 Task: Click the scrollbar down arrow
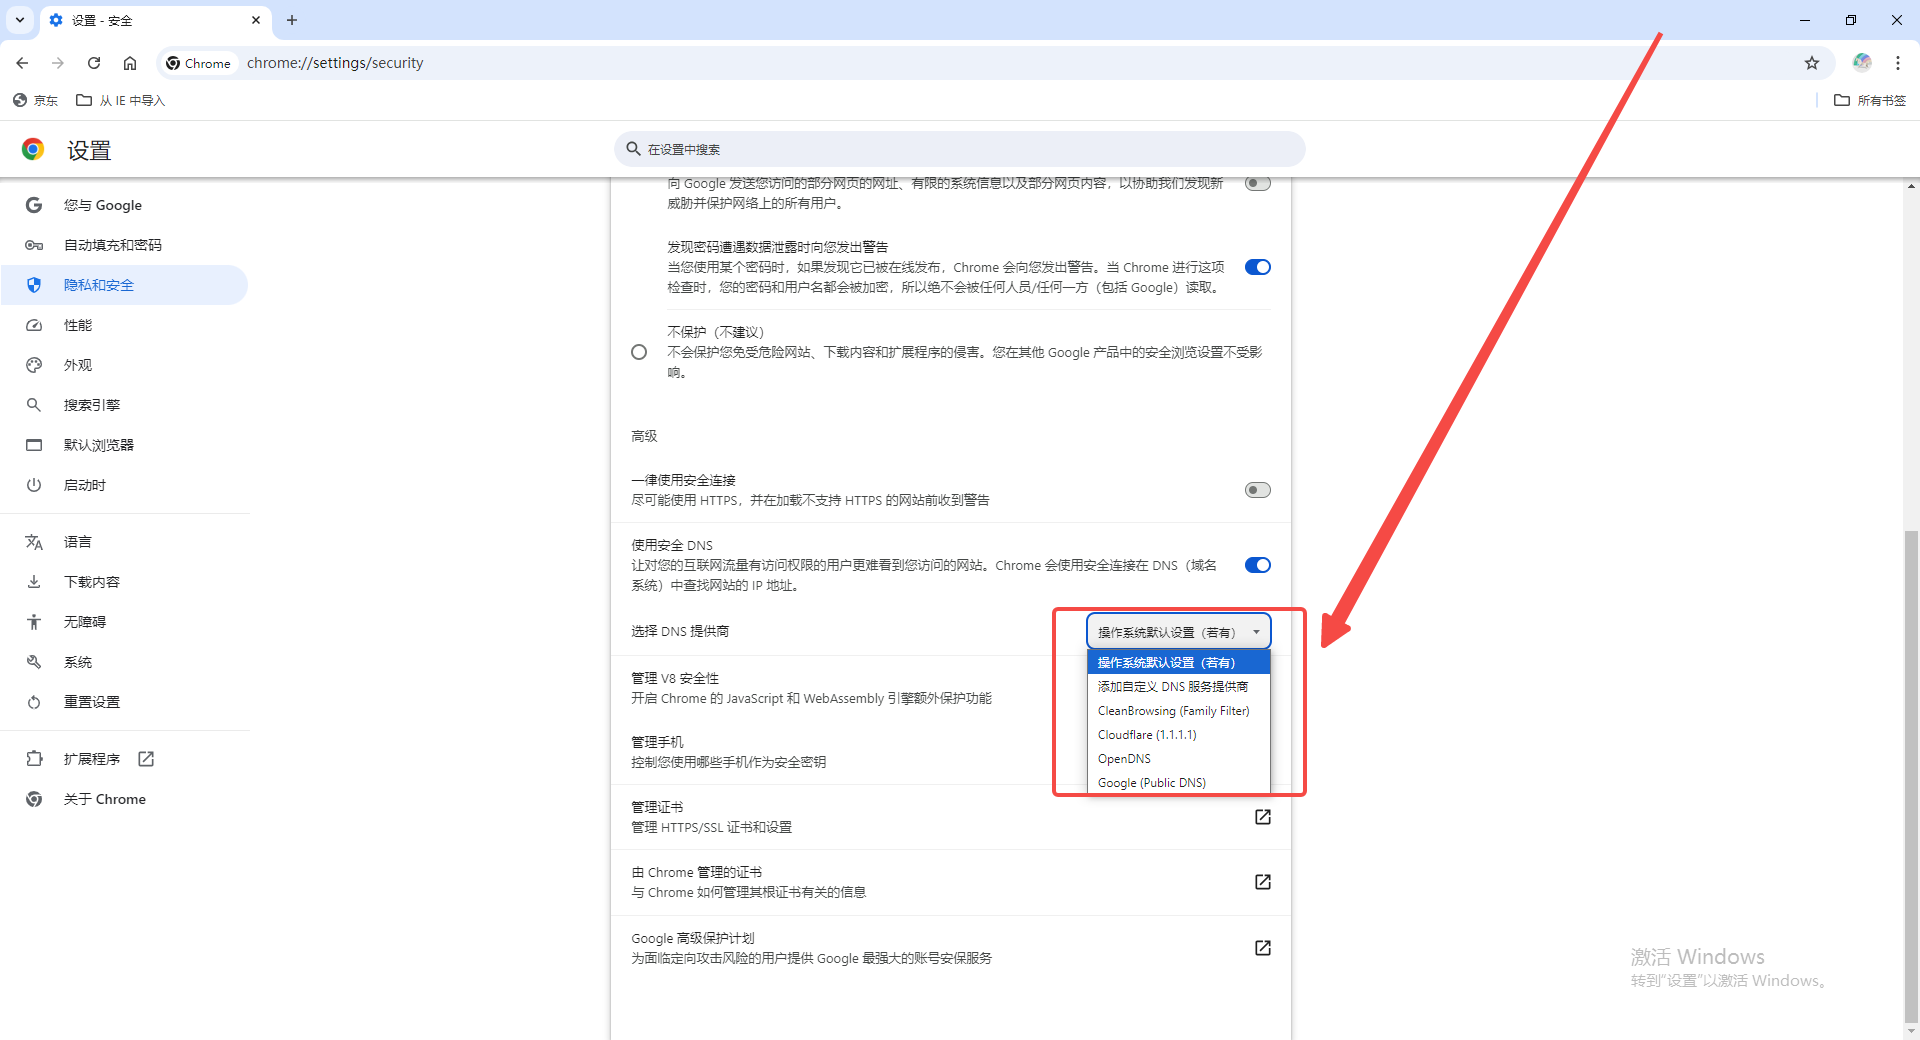tap(1911, 1031)
